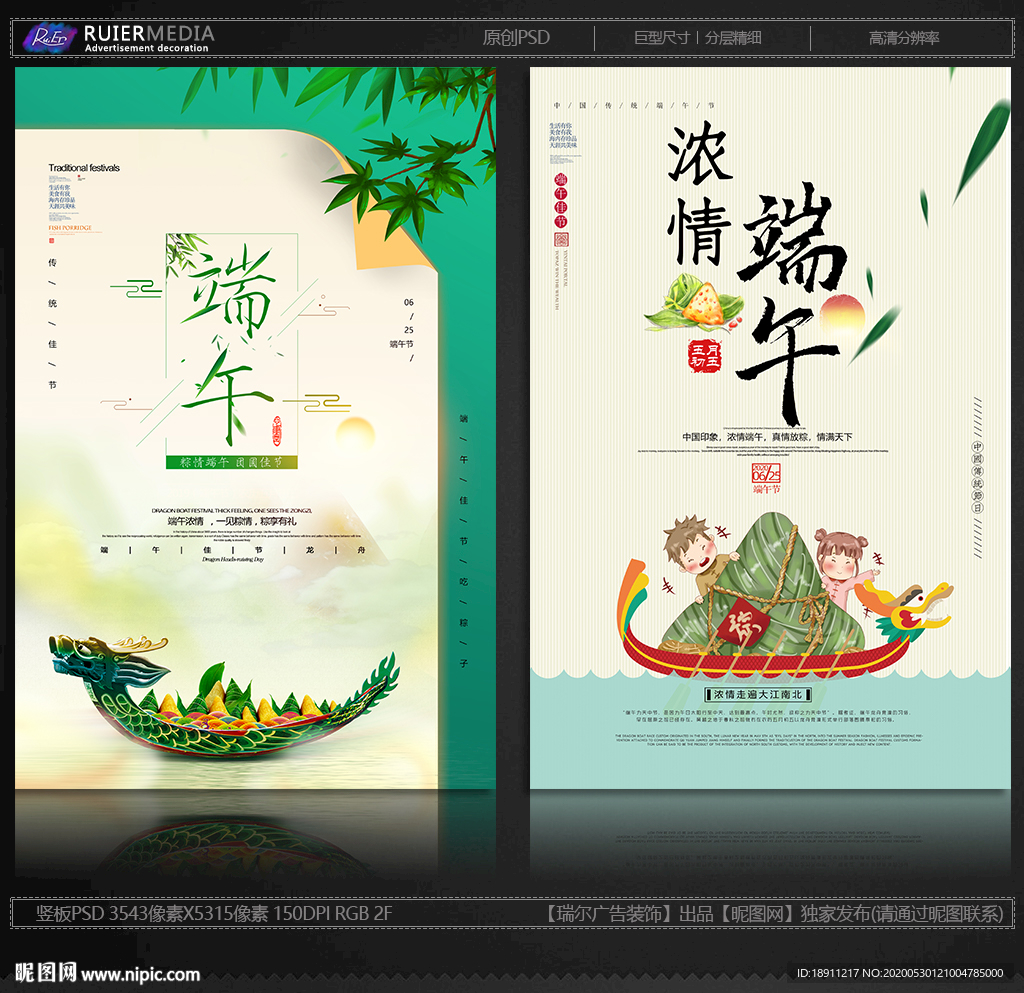
Task: Click '中国印象，浓情端午，真情放粽，情满天下' text
Action: click(767, 437)
